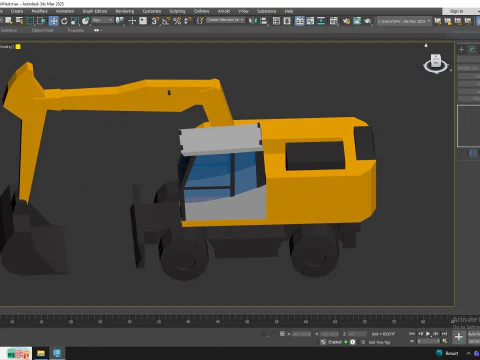Toggle Keyboard Shortcut Override button

click(x=143, y=21)
